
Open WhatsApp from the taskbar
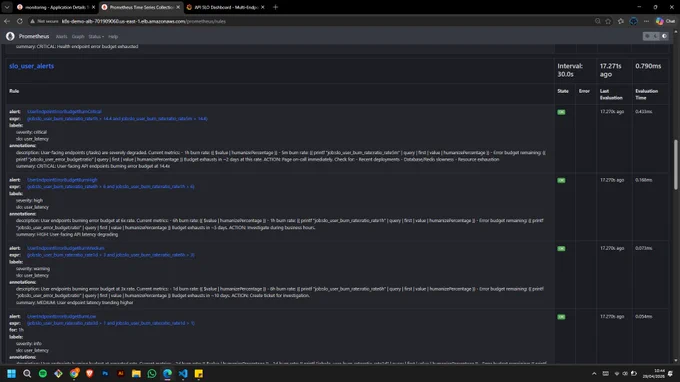(152, 374)
